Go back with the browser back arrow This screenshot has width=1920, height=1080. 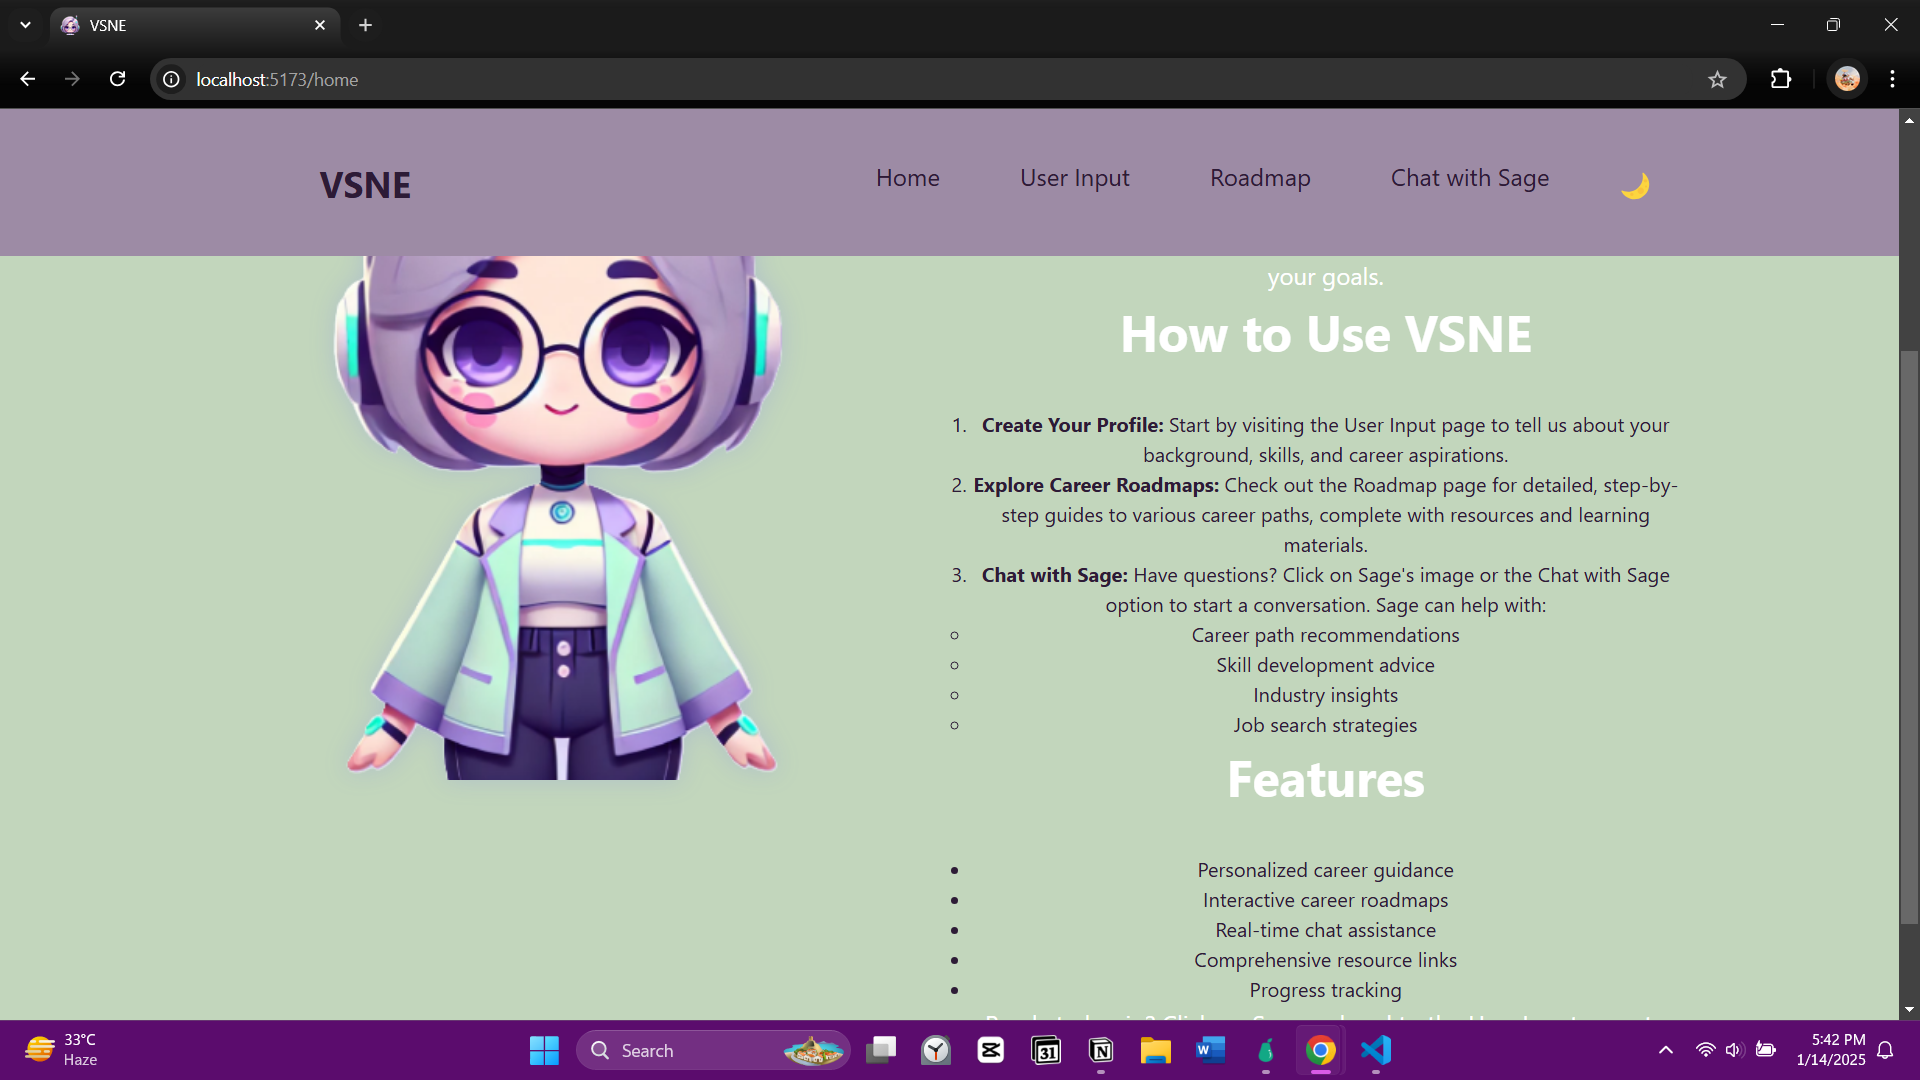pyautogui.click(x=28, y=79)
